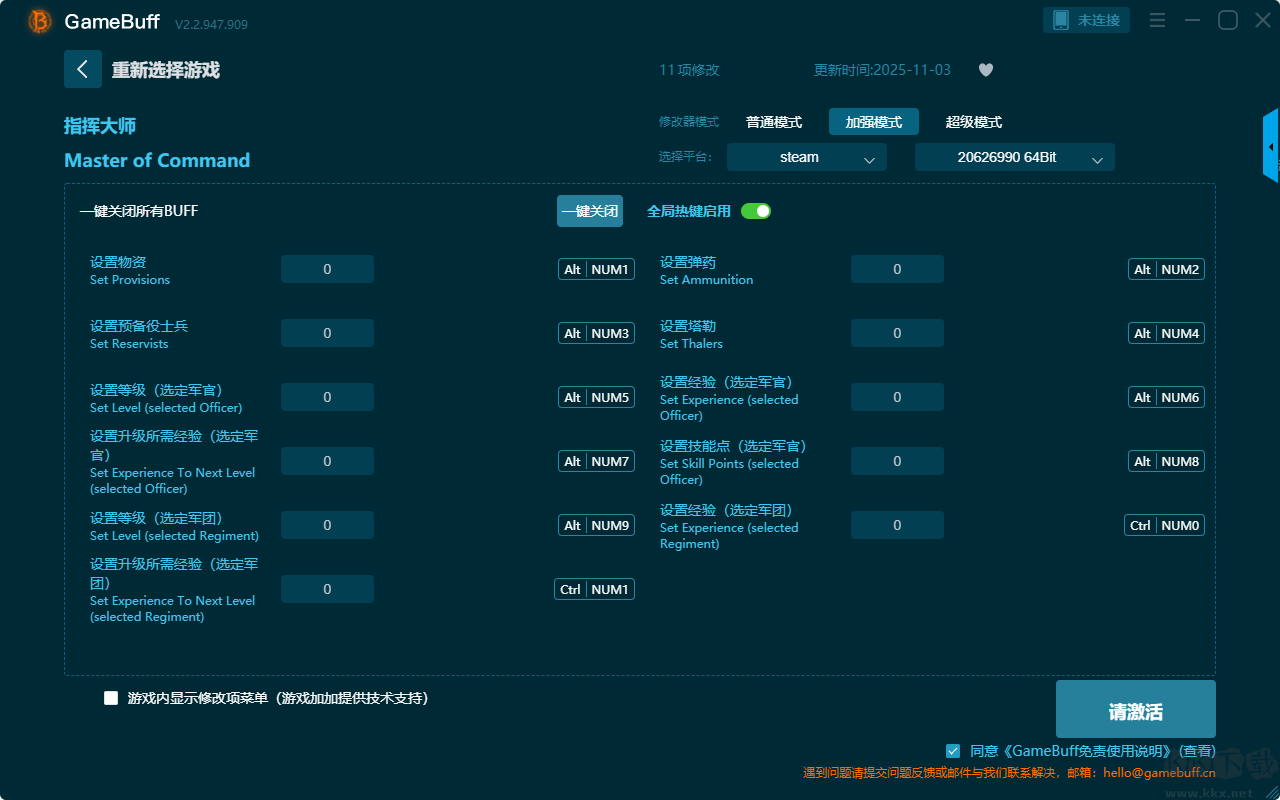The width and height of the screenshot is (1280, 800).
Task: Open the disclaimer 查看 view link
Action: click(x=1197, y=751)
